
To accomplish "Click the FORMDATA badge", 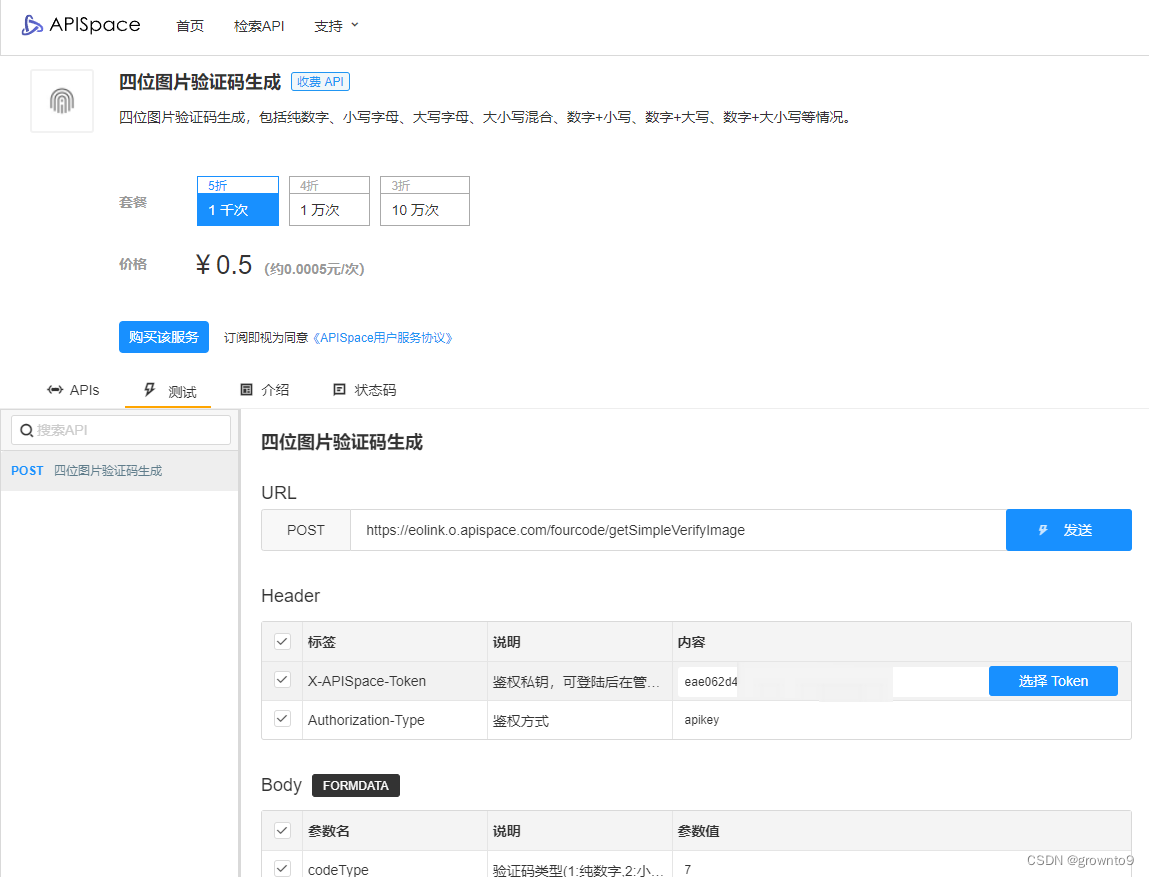I will [x=355, y=785].
